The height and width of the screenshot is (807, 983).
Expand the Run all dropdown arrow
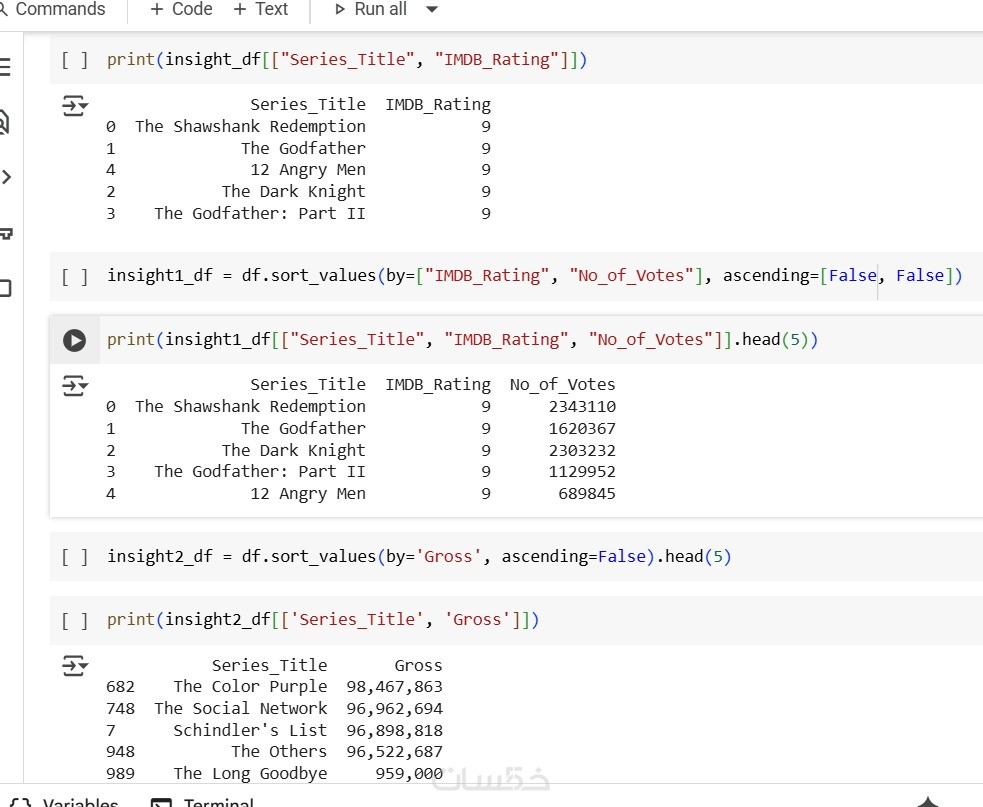point(432,10)
